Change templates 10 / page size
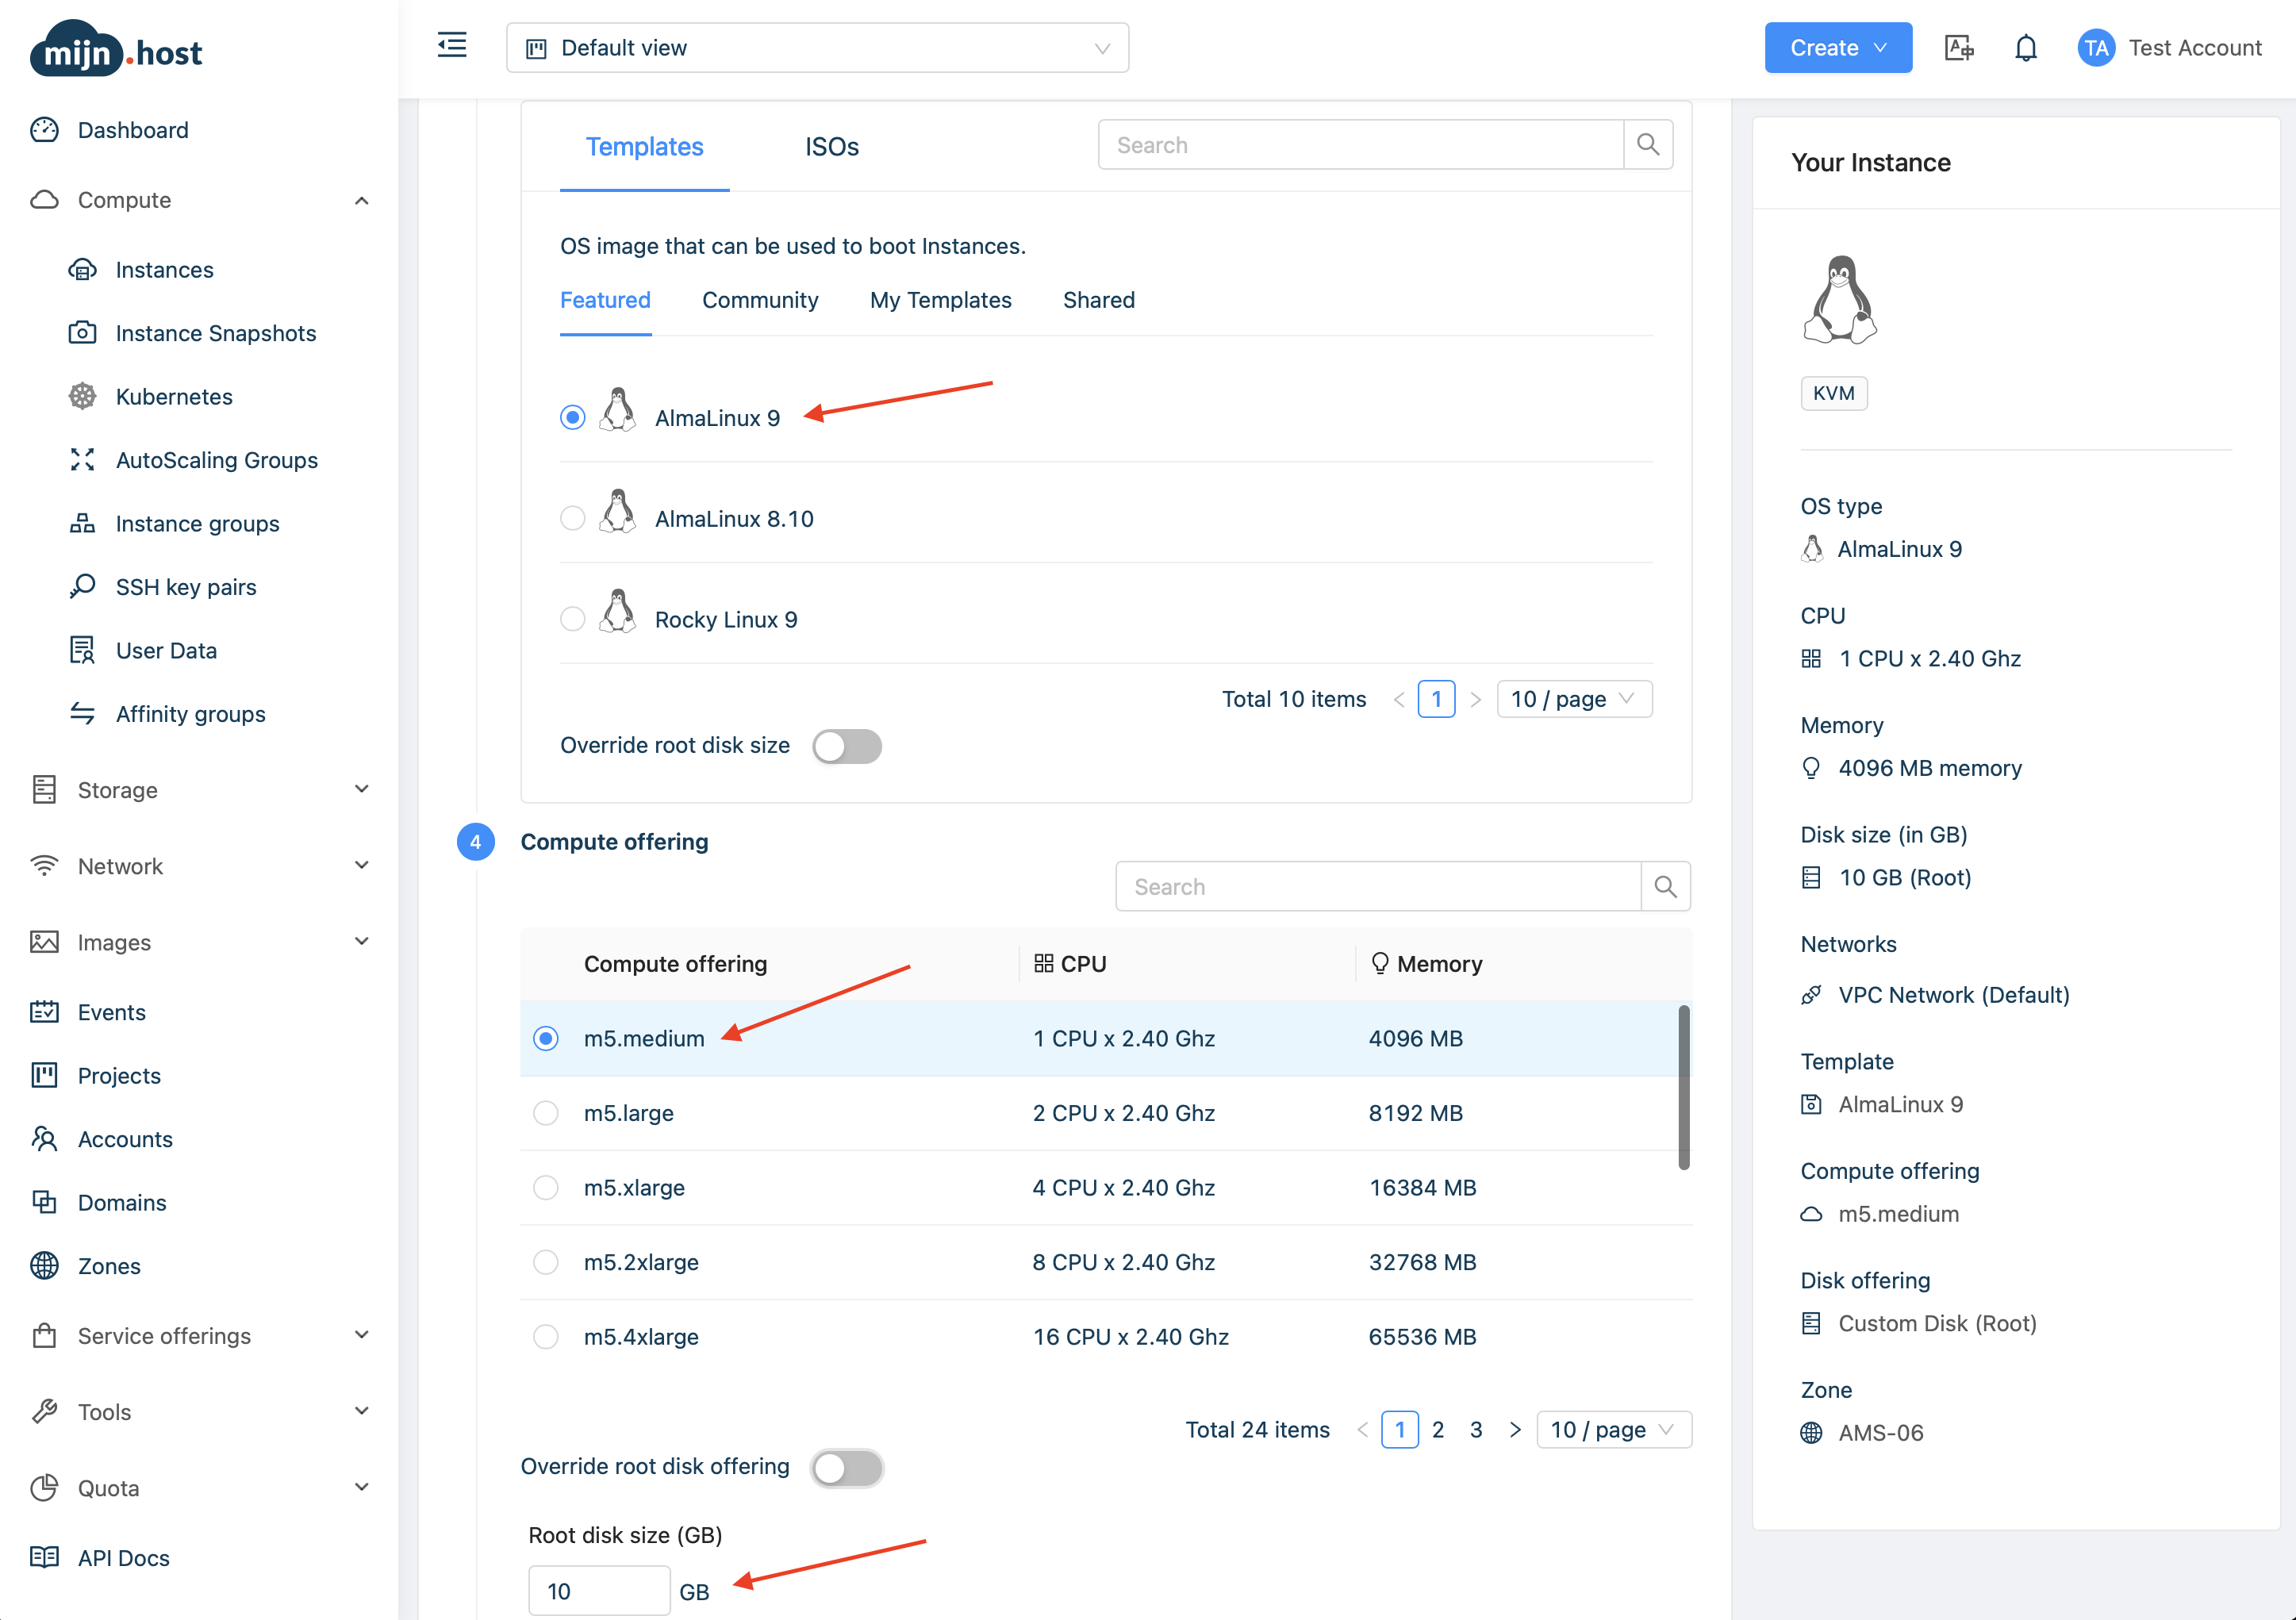This screenshot has width=2296, height=1620. 1574,699
